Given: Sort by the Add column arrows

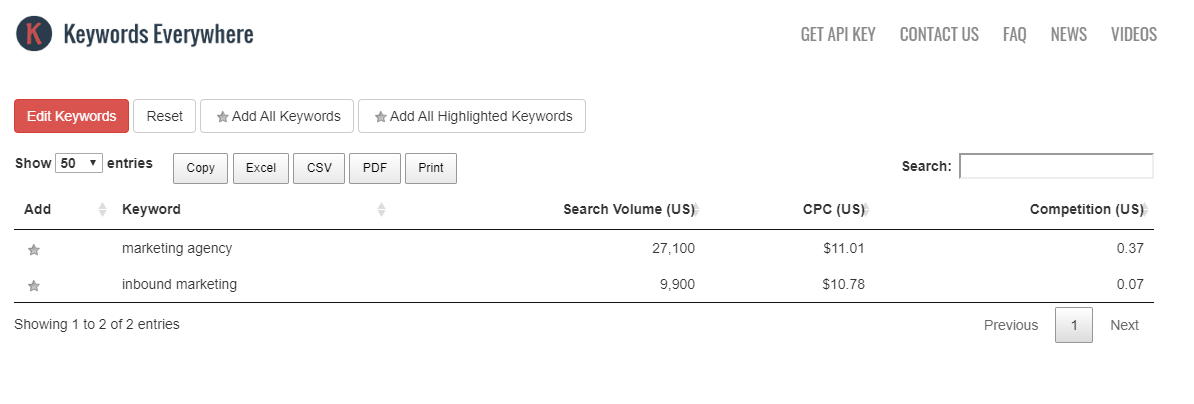Looking at the screenshot, I should click(102, 210).
